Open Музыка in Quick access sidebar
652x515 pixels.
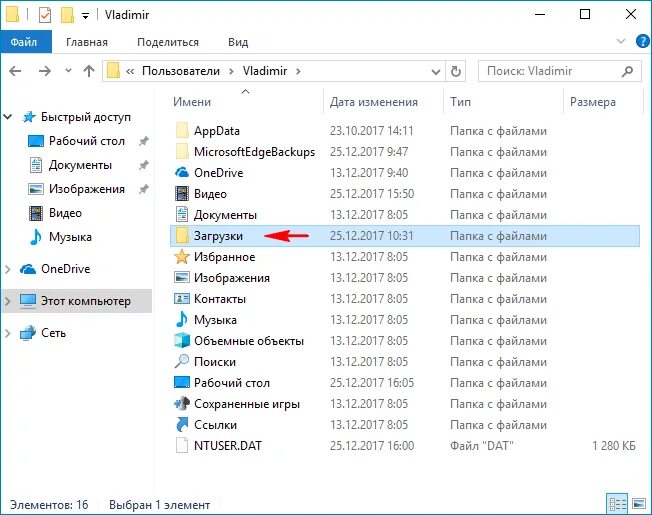tap(70, 237)
